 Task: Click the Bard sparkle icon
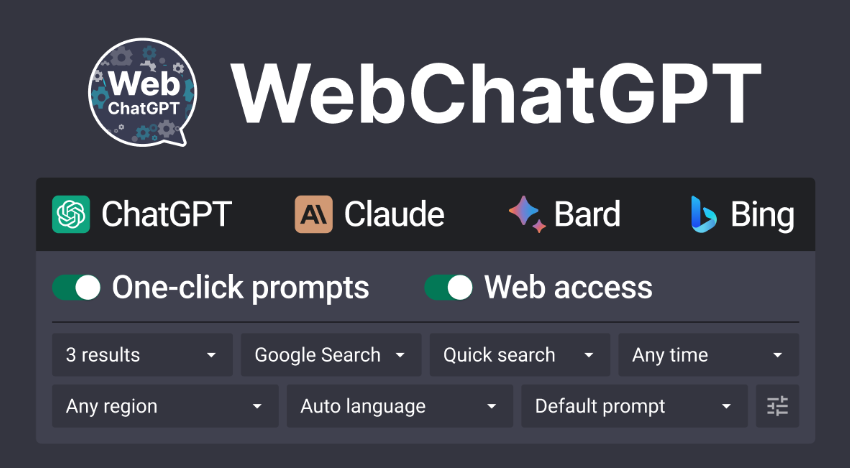527,214
